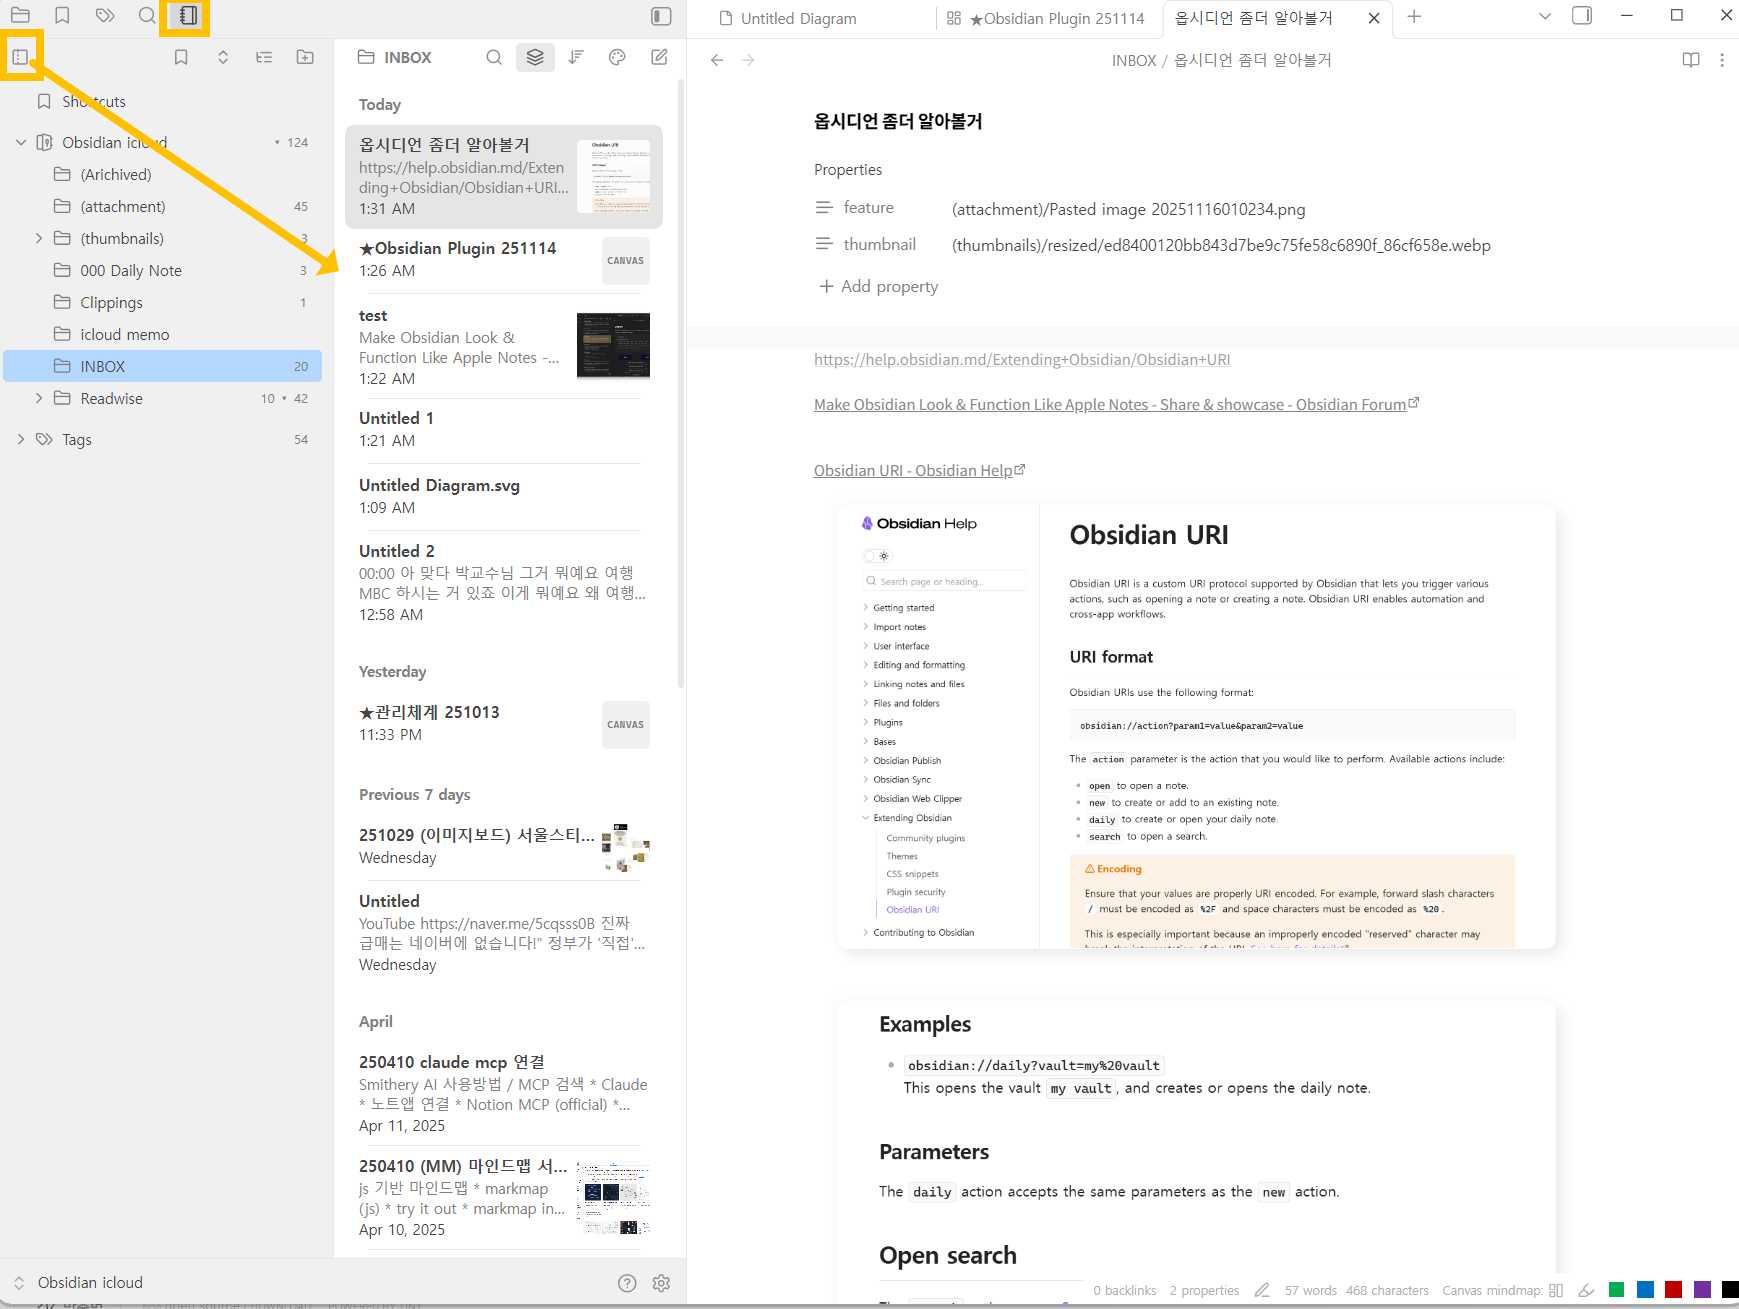Open Make Obsidian Look & Function forum link
The image size is (1739, 1309).
pyautogui.click(x=1110, y=404)
